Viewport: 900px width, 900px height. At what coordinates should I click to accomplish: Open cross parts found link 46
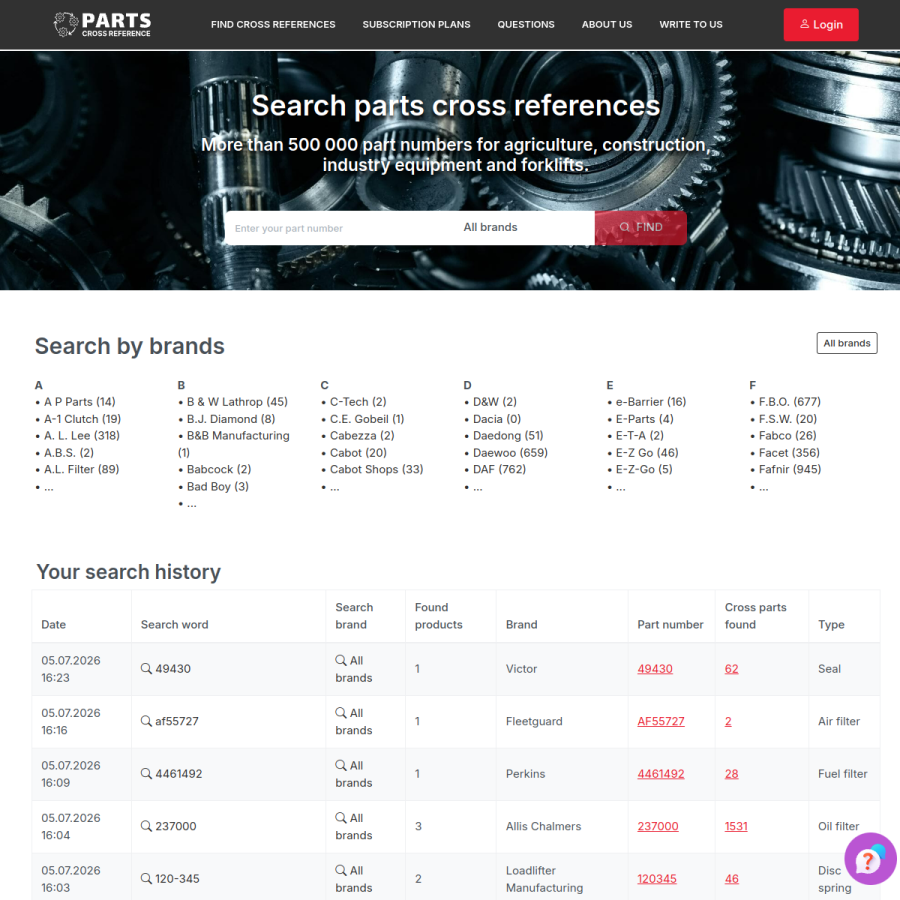tap(731, 879)
